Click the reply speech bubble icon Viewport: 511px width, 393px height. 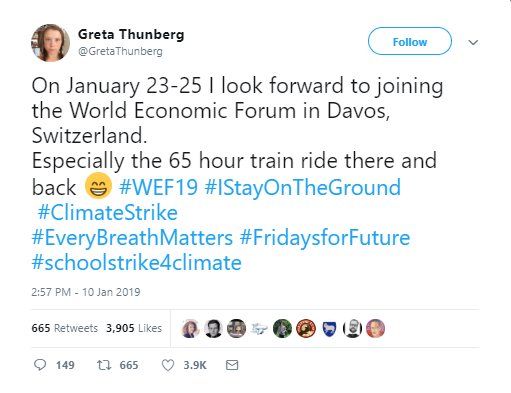click(x=40, y=365)
